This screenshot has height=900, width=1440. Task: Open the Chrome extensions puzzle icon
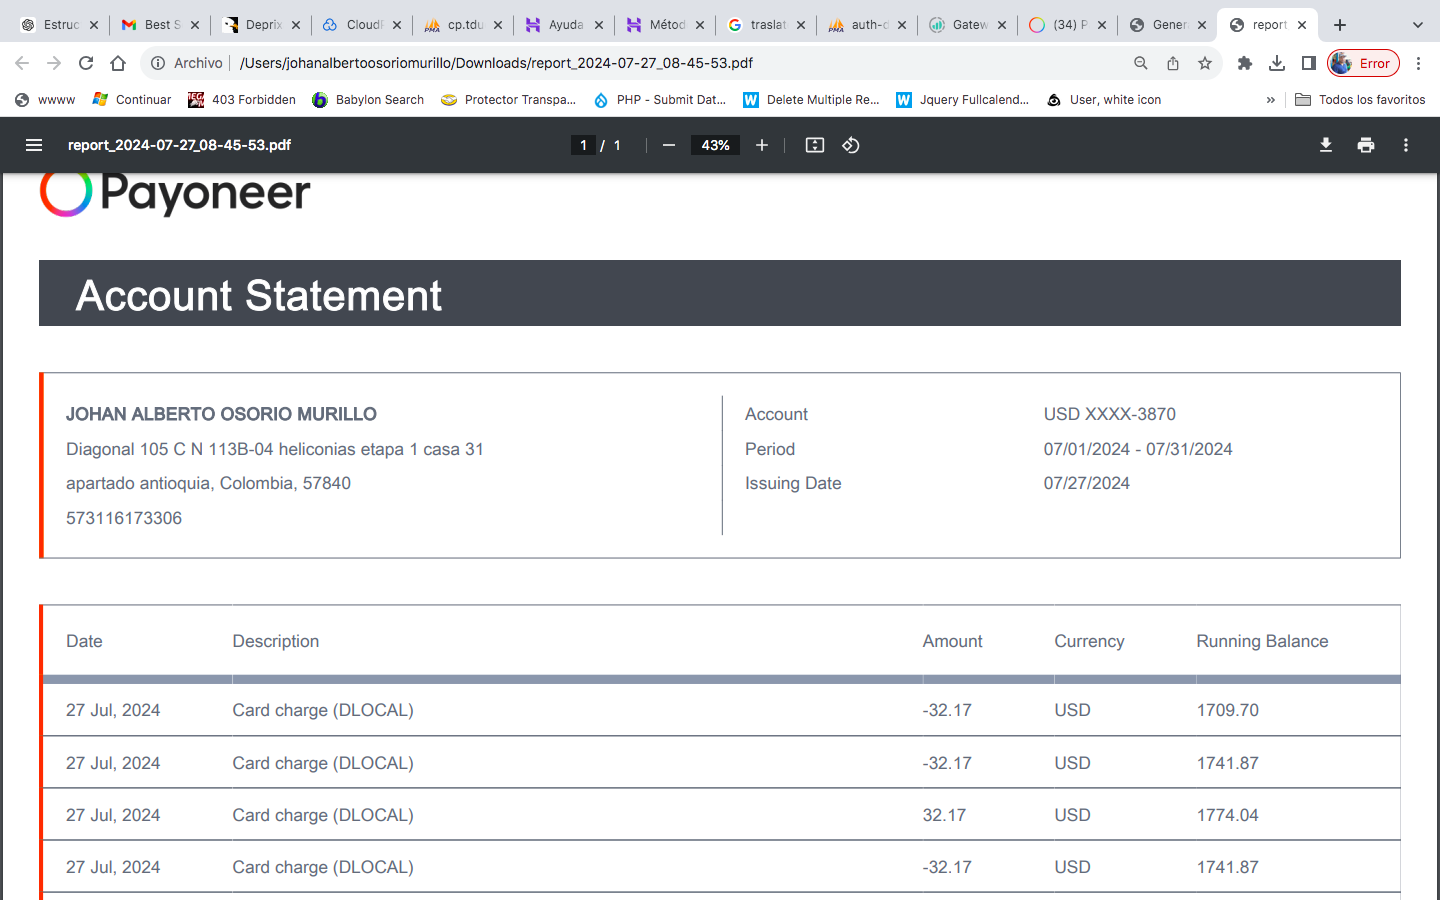tap(1245, 63)
